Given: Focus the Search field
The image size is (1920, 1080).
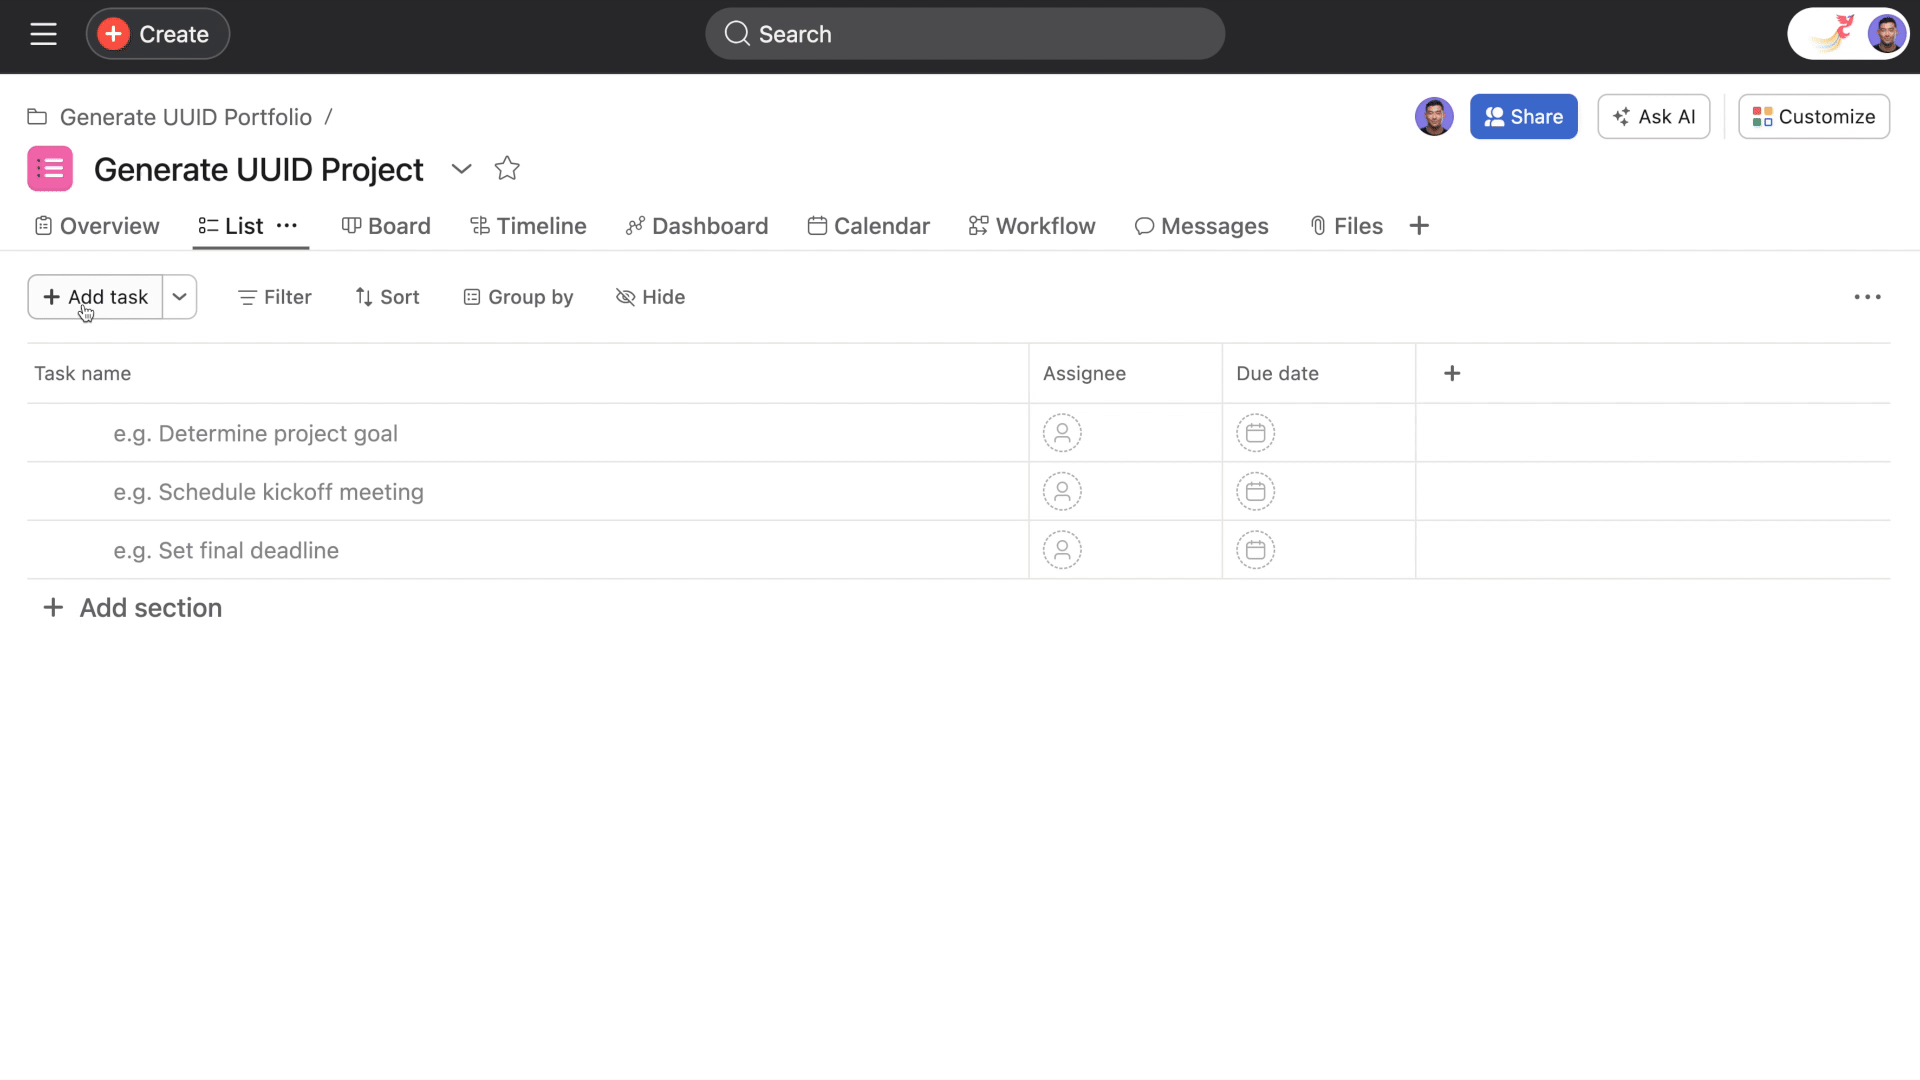Looking at the screenshot, I should pyautogui.click(x=965, y=34).
